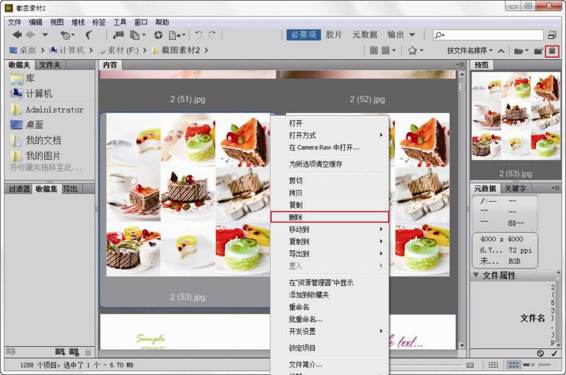Click the delete item trash icon
Viewport: 566px width, 375px height.
552,51
